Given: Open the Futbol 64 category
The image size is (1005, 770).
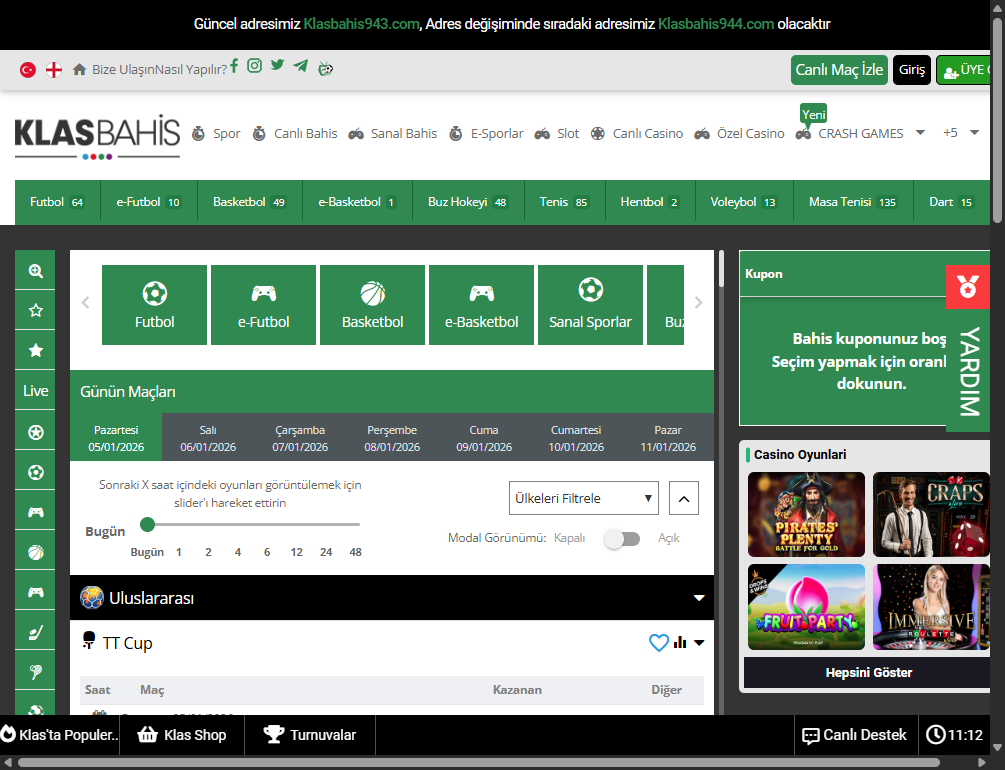Looking at the screenshot, I should [x=56, y=202].
